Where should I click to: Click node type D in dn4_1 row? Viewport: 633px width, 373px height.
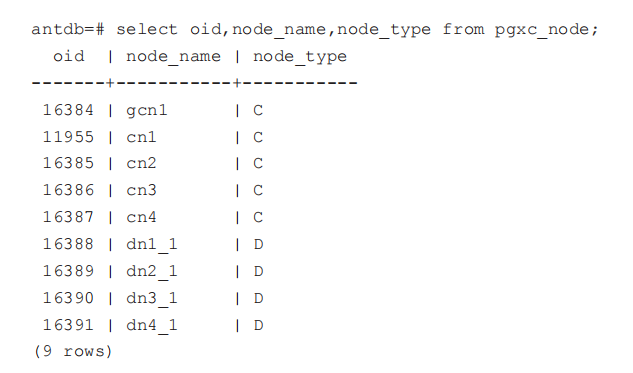[x=258, y=325]
